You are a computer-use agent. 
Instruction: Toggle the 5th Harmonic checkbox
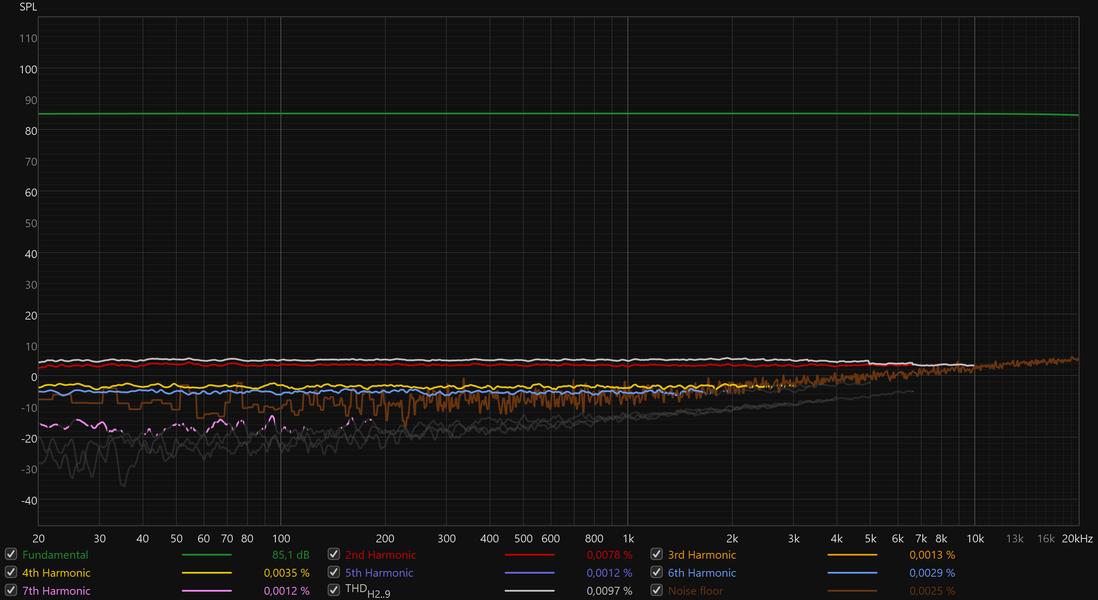tap(333, 573)
